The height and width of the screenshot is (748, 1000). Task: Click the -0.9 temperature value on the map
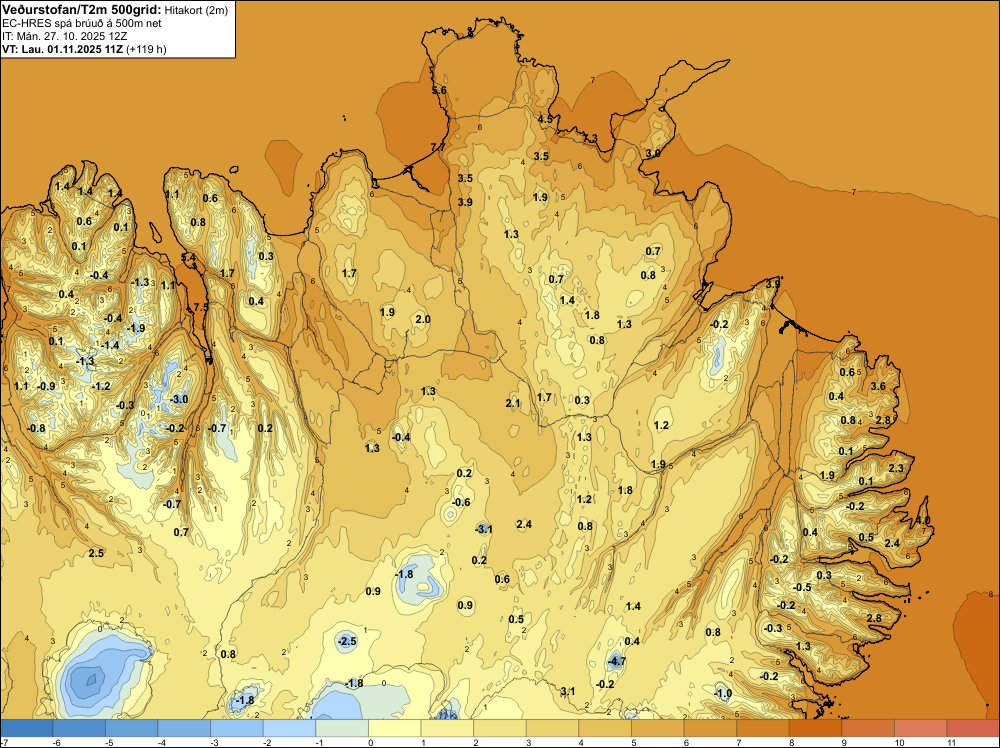(46, 386)
